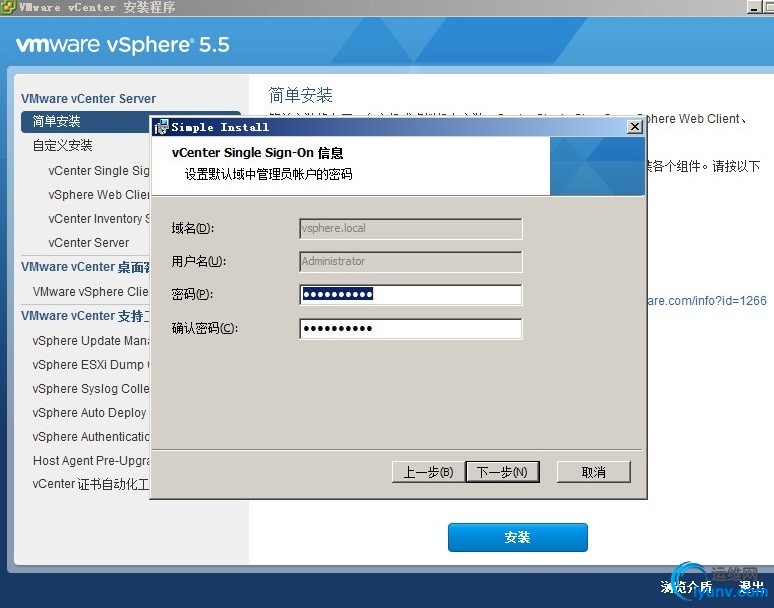The width and height of the screenshot is (774, 608).
Task: Click the 下一步(N) button
Action: point(502,472)
